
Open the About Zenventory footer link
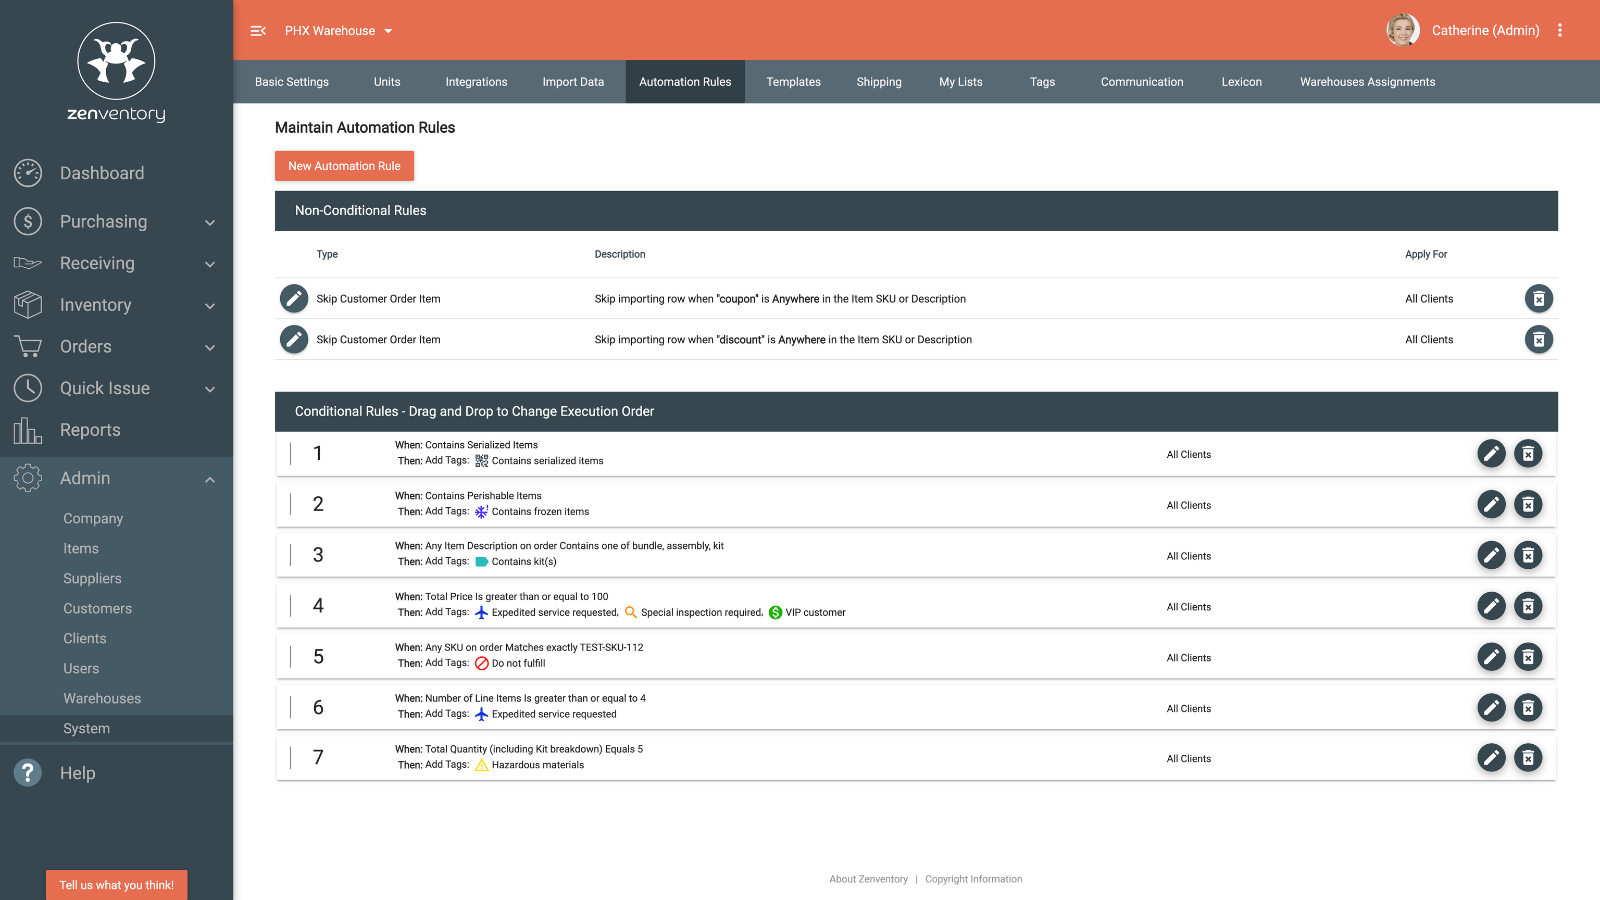point(868,879)
